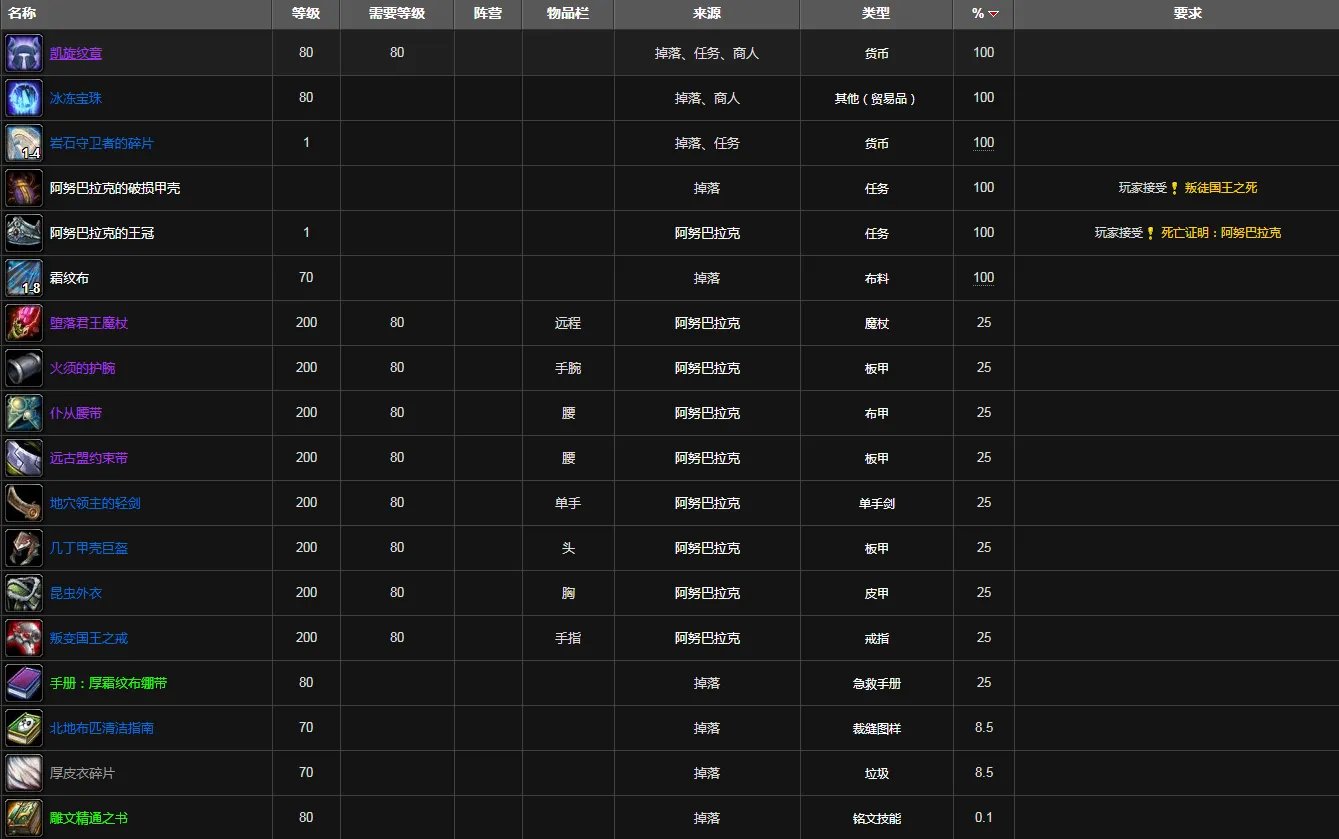Click the 火须的护腕 bracer icon

24,368
